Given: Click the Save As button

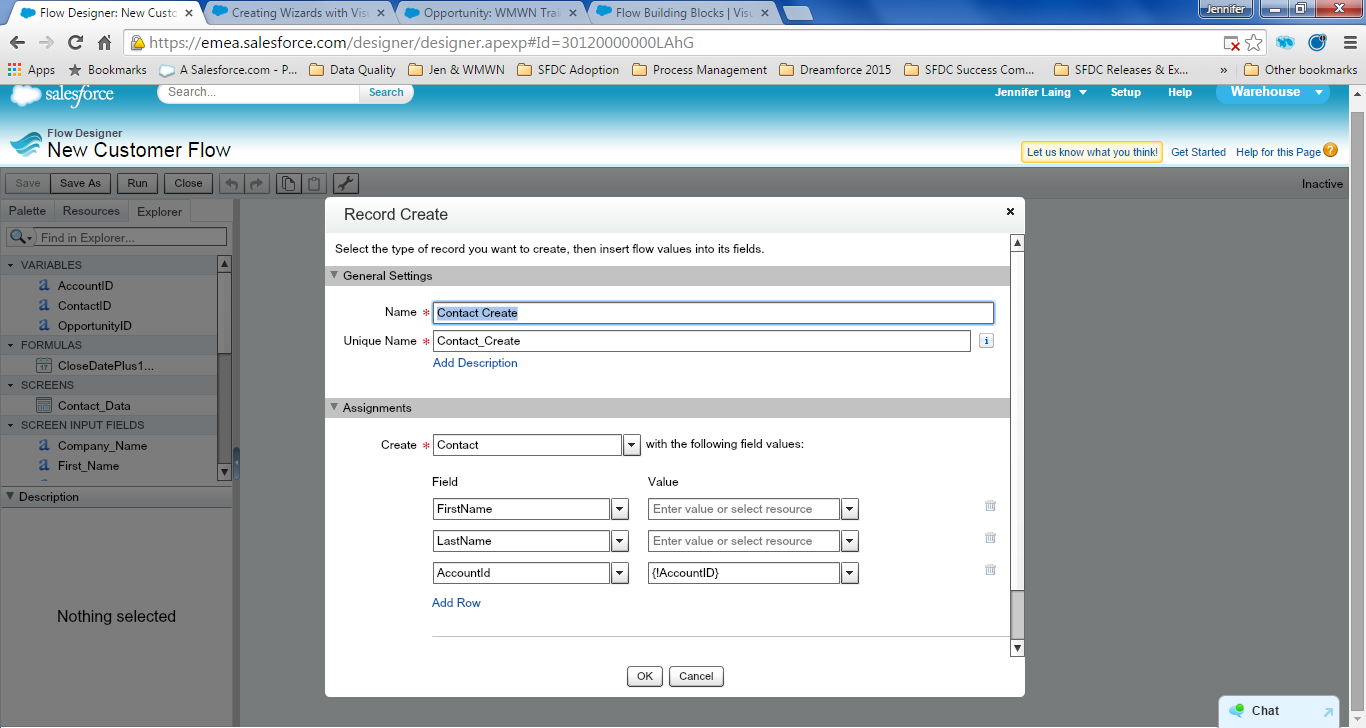Looking at the screenshot, I should [x=80, y=183].
